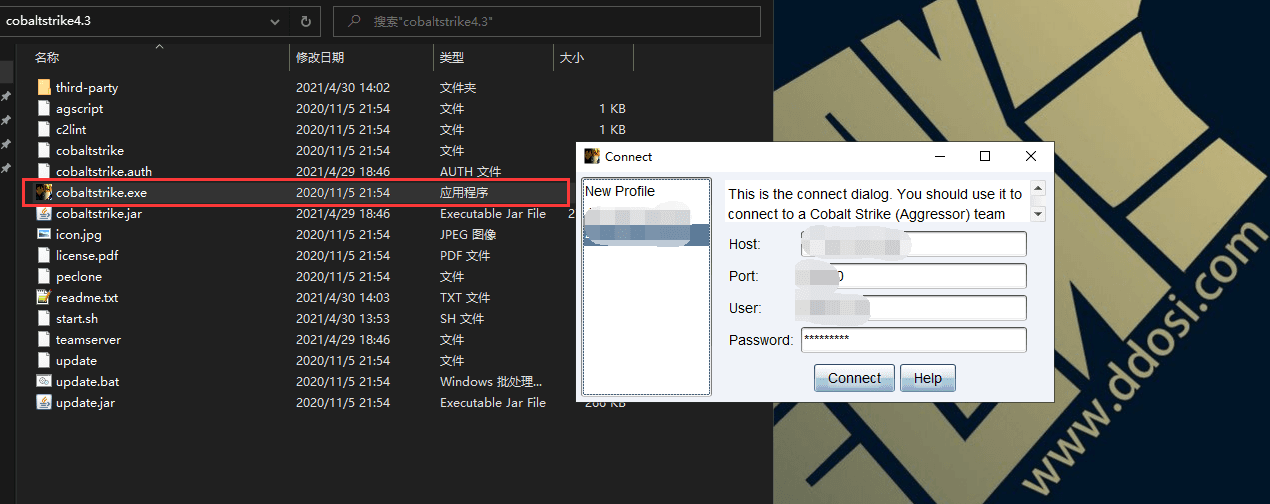Select the cobaltstrike.exe file name
Viewport: 1270px width, 504px height.
[101, 192]
